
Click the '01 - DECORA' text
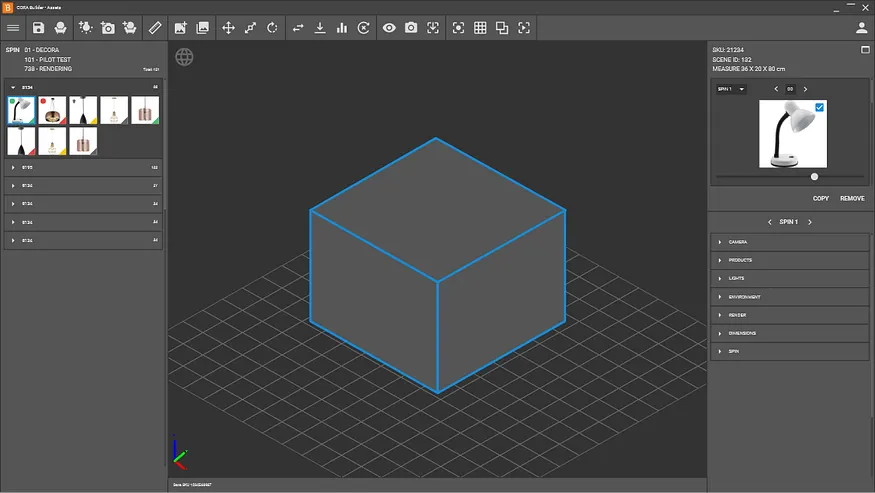click(41, 50)
